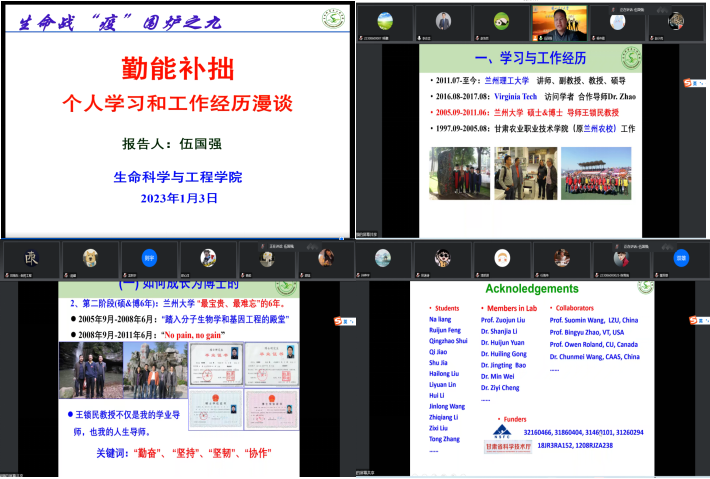Viewport: 710px width, 479px height.
Task: Select the blue circle avatar in bottom-left participant strip
Action: coord(149,257)
